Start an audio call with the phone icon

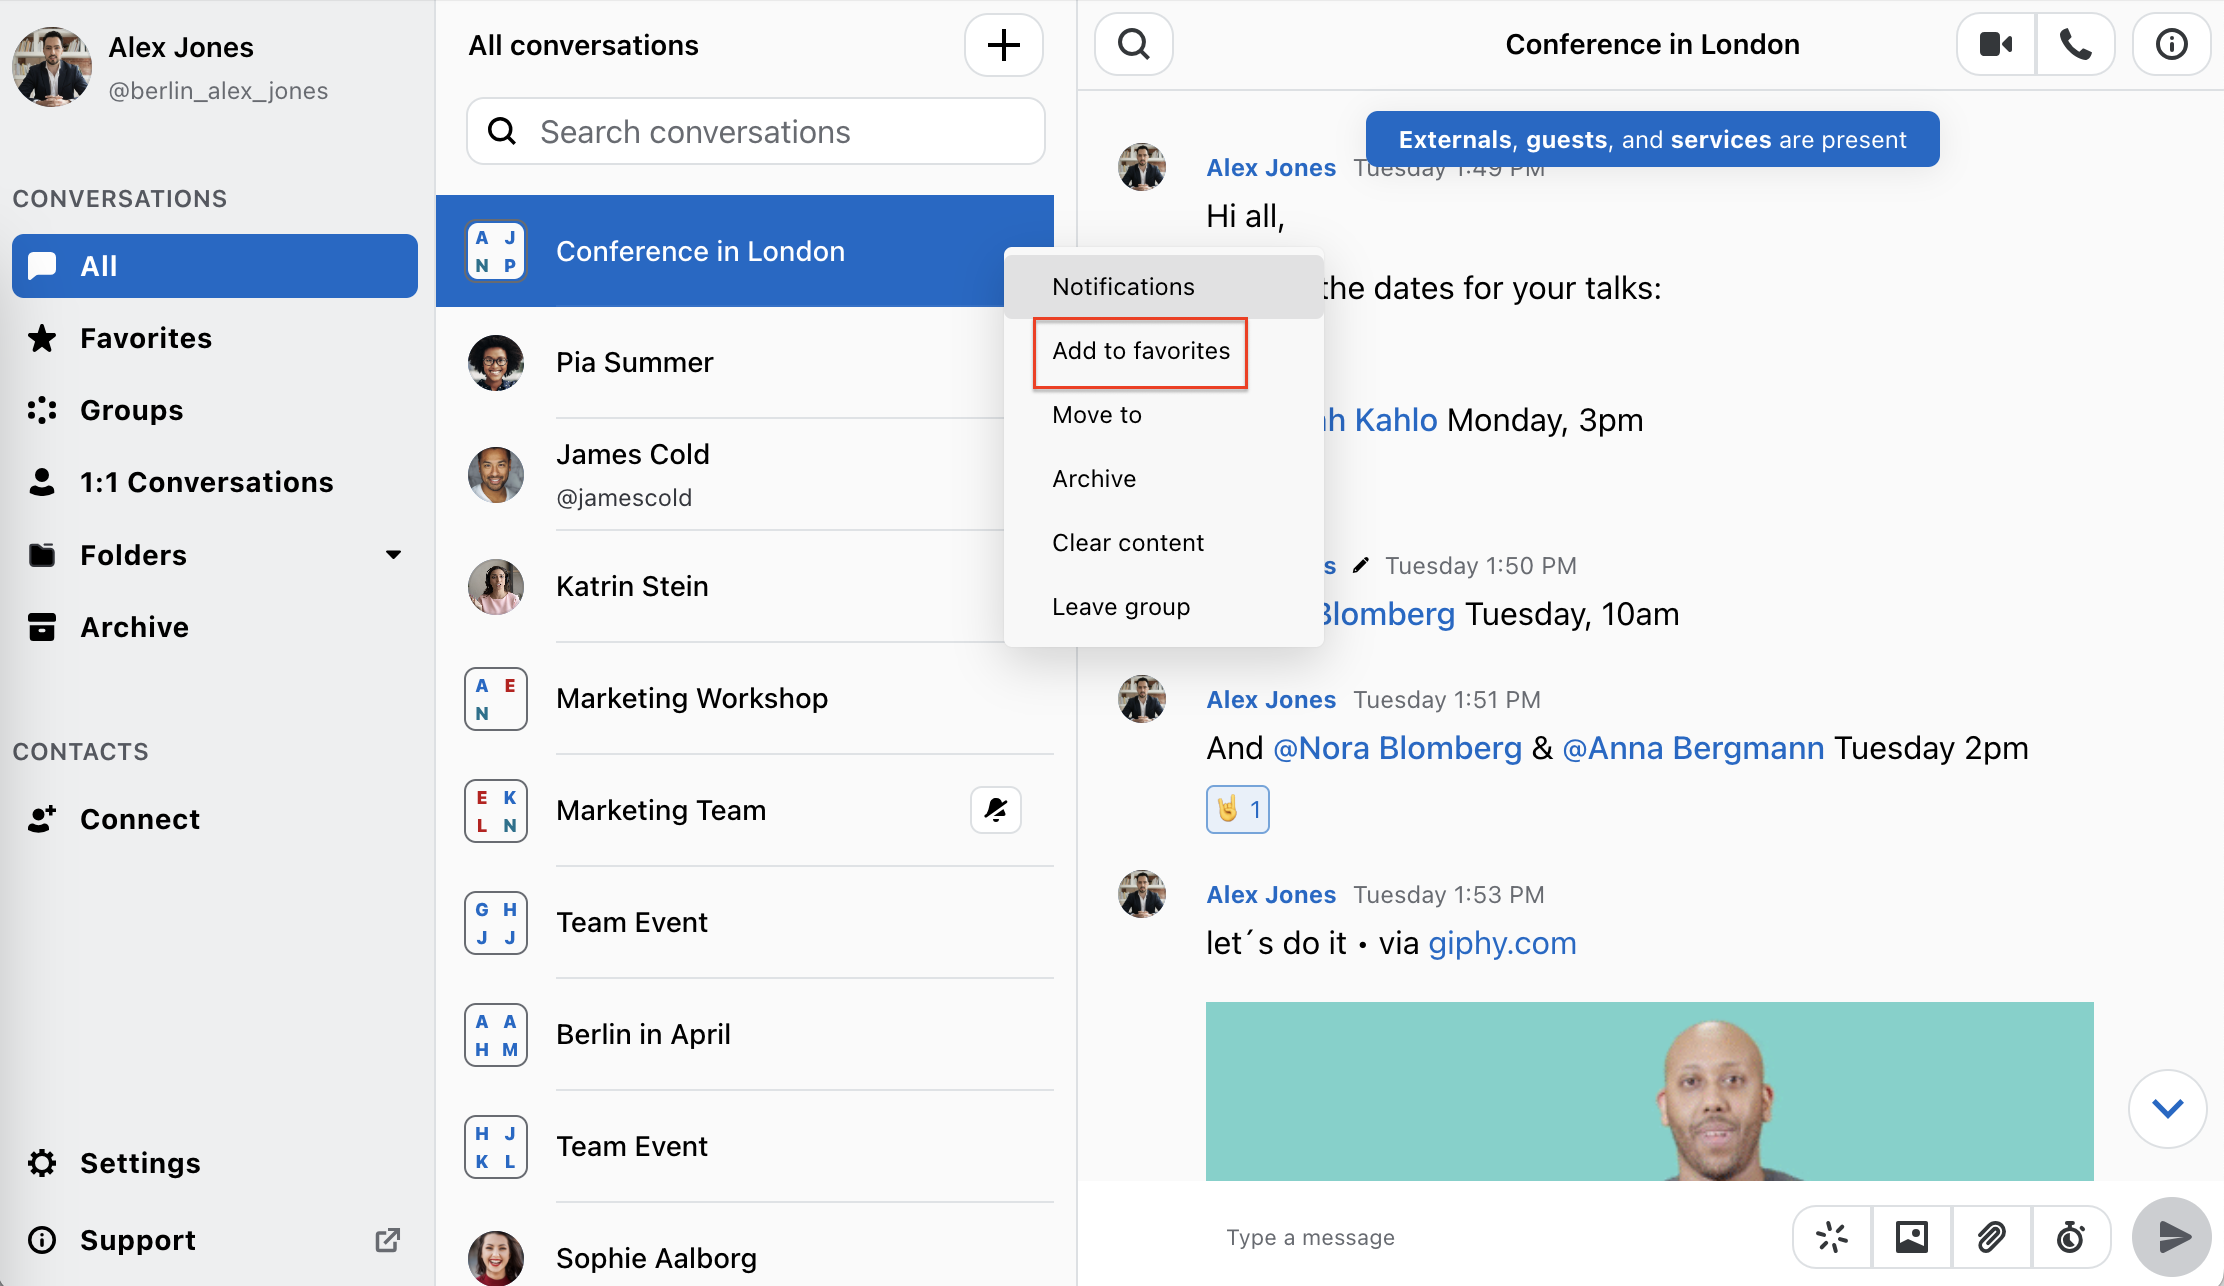tap(2076, 44)
